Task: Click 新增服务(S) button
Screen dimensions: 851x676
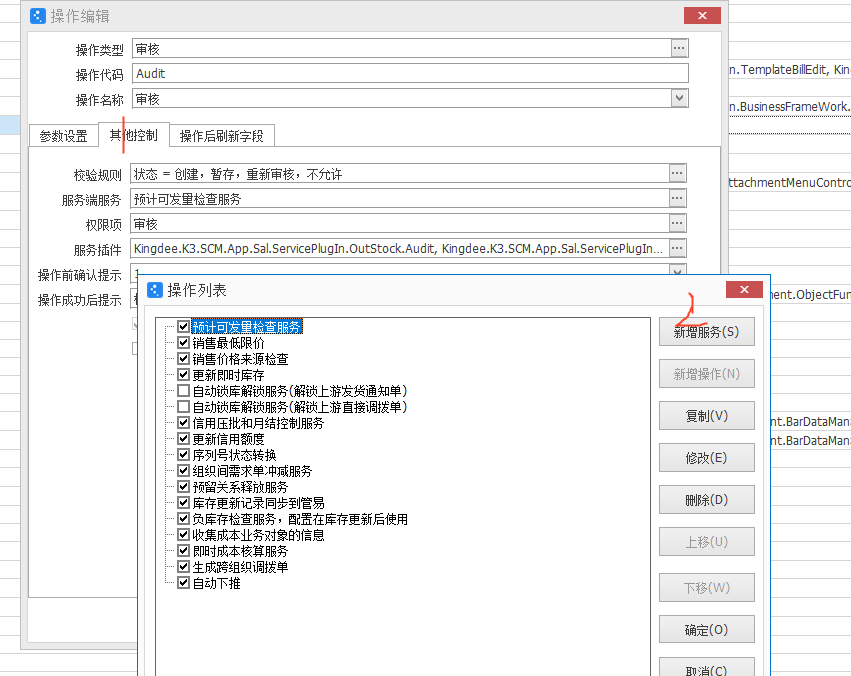Action: click(706, 332)
